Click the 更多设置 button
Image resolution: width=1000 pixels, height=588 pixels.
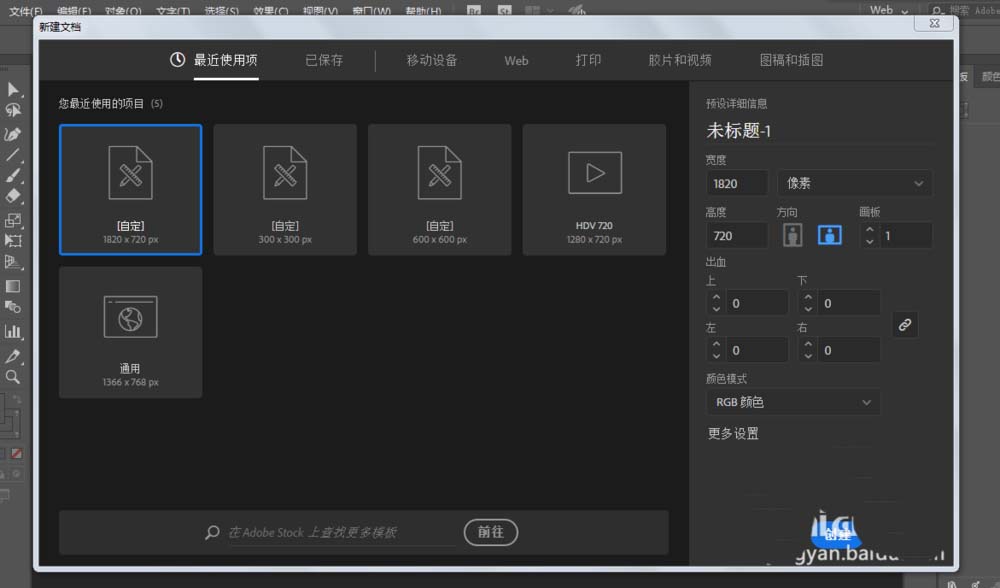tap(733, 434)
